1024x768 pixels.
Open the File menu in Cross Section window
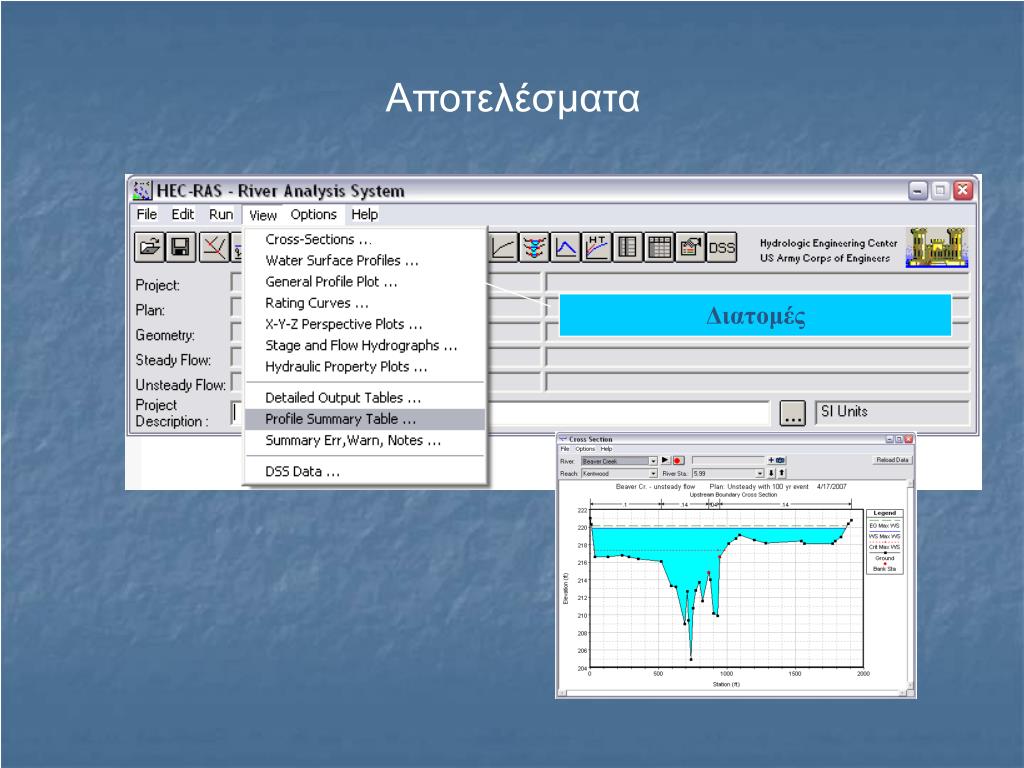click(x=565, y=449)
